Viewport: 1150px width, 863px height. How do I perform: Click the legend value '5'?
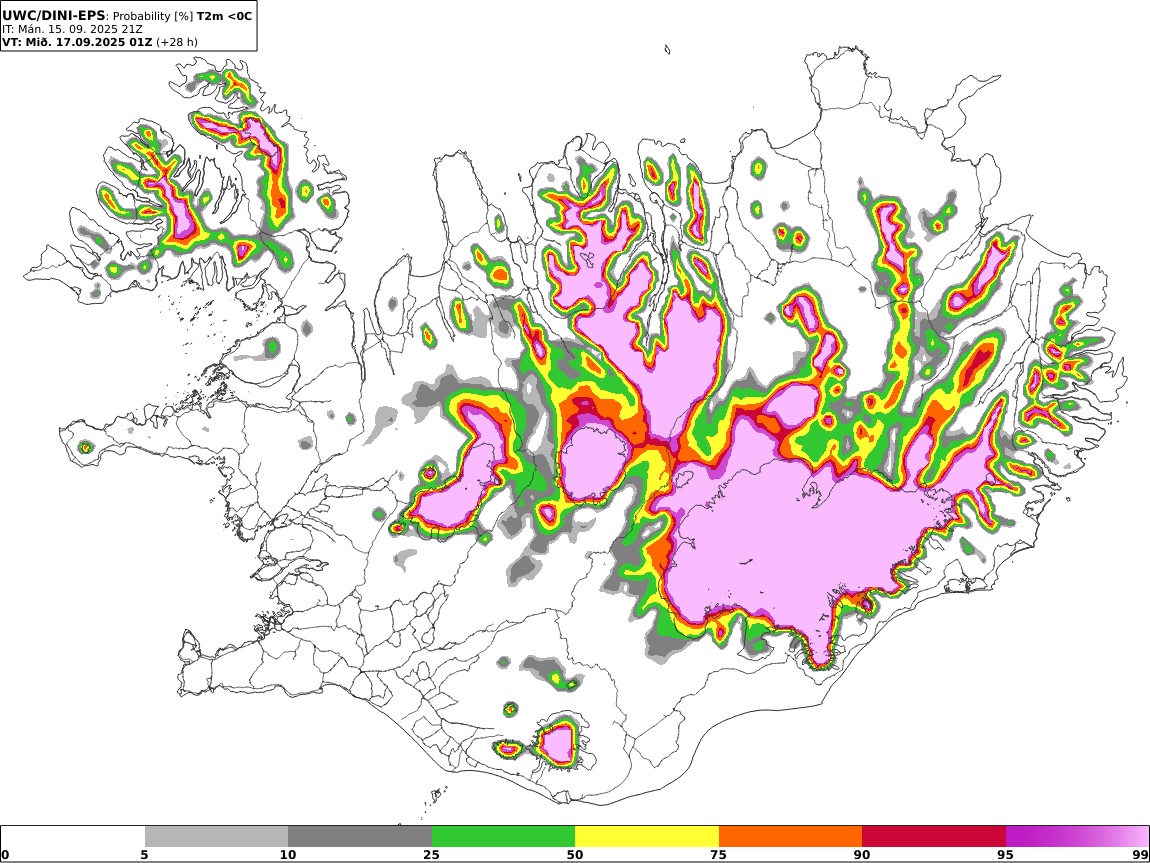[x=144, y=855]
